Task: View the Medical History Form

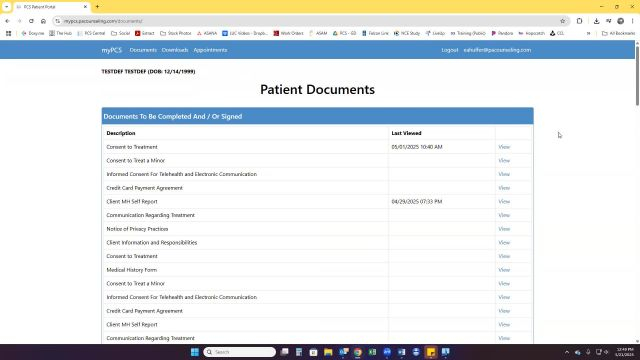Action: click(504, 270)
